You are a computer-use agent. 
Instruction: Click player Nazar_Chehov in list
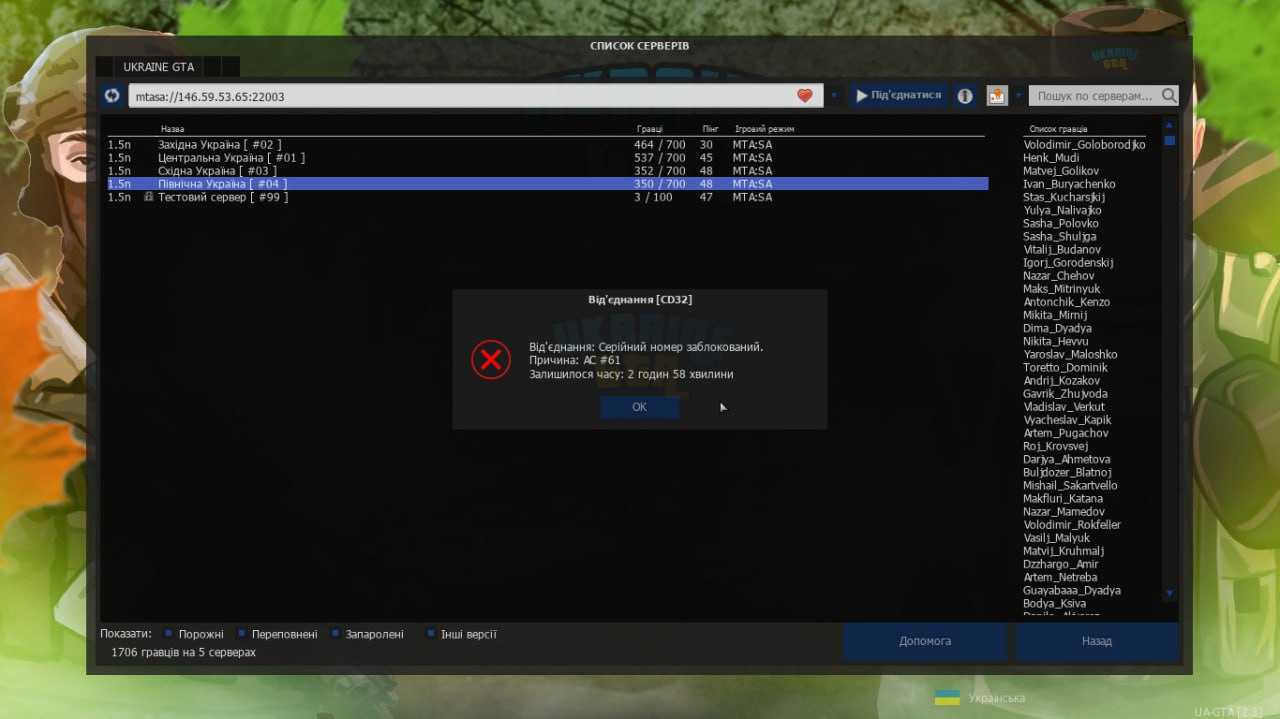[1059, 276]
